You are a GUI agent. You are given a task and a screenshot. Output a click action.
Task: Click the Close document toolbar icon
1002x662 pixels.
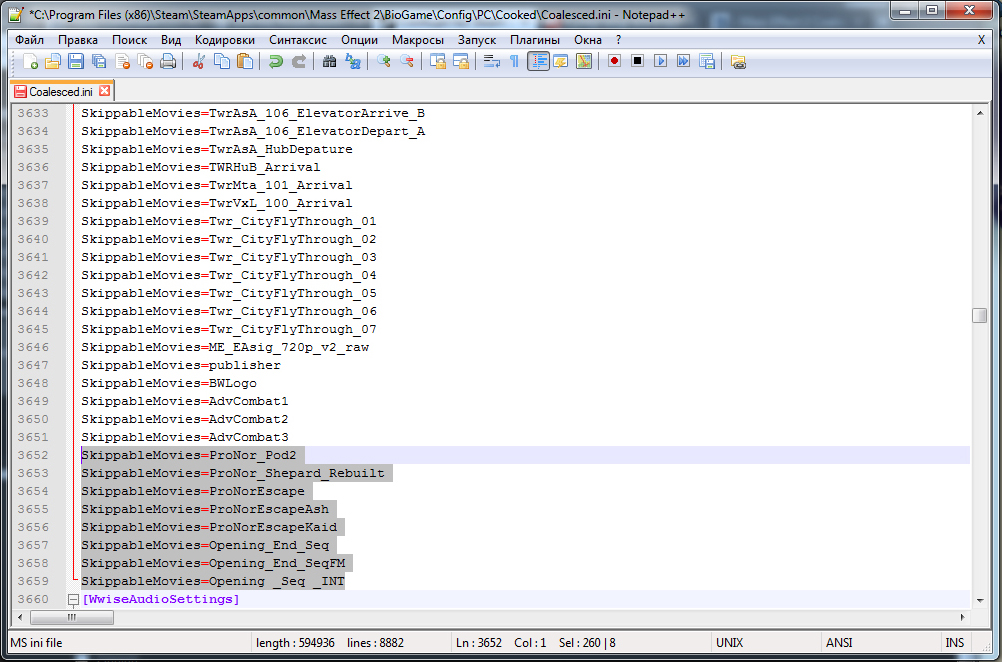[122, 61]
